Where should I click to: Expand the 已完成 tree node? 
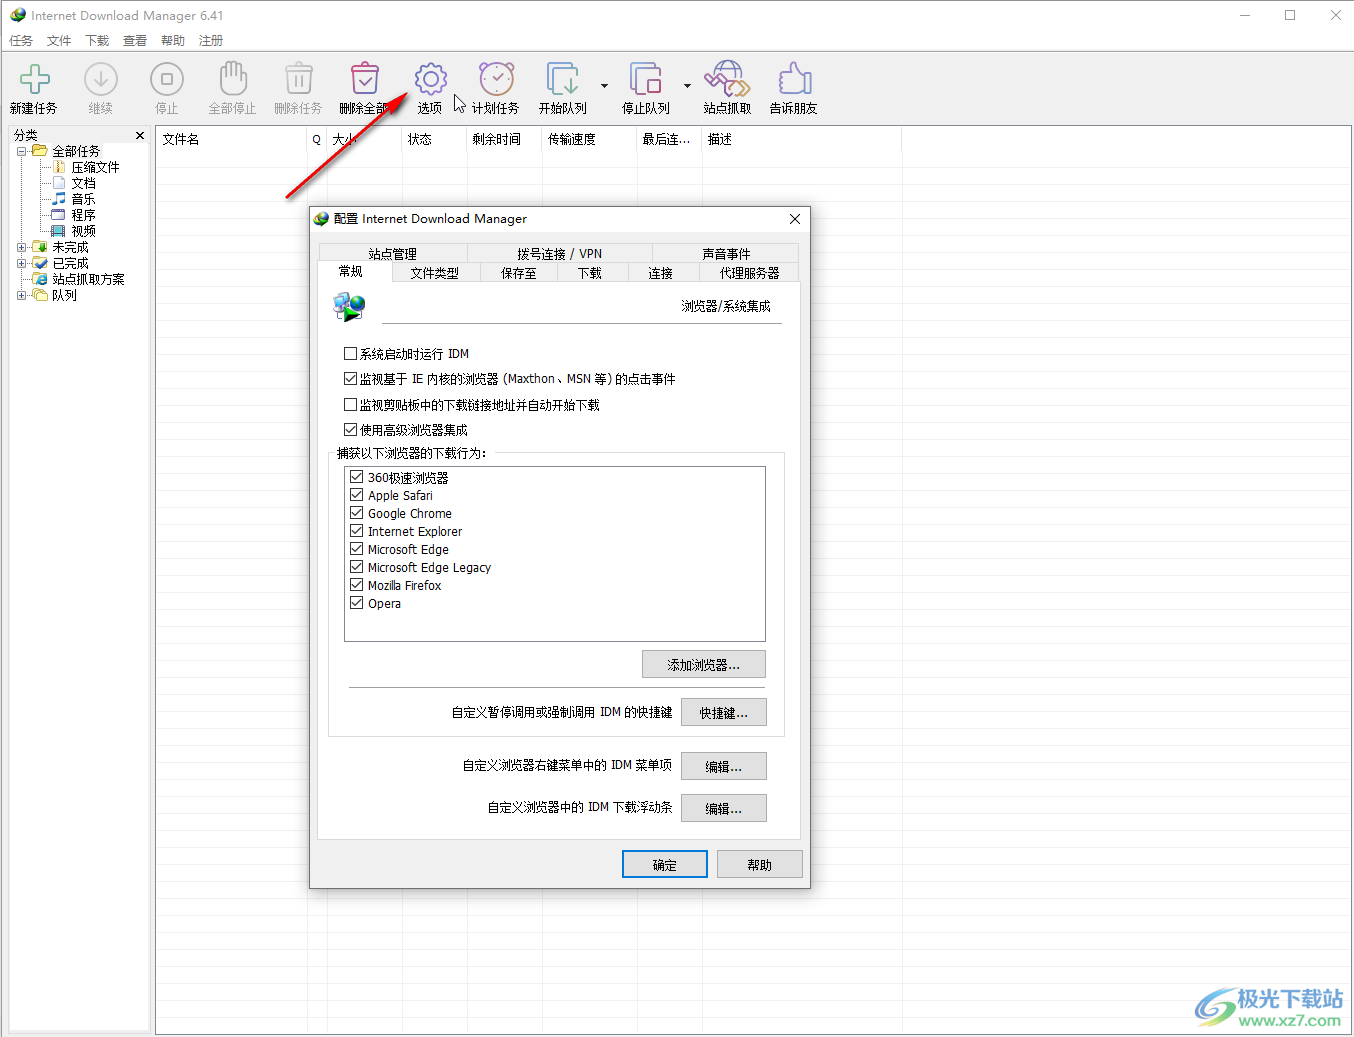click(x=21, y=263)
